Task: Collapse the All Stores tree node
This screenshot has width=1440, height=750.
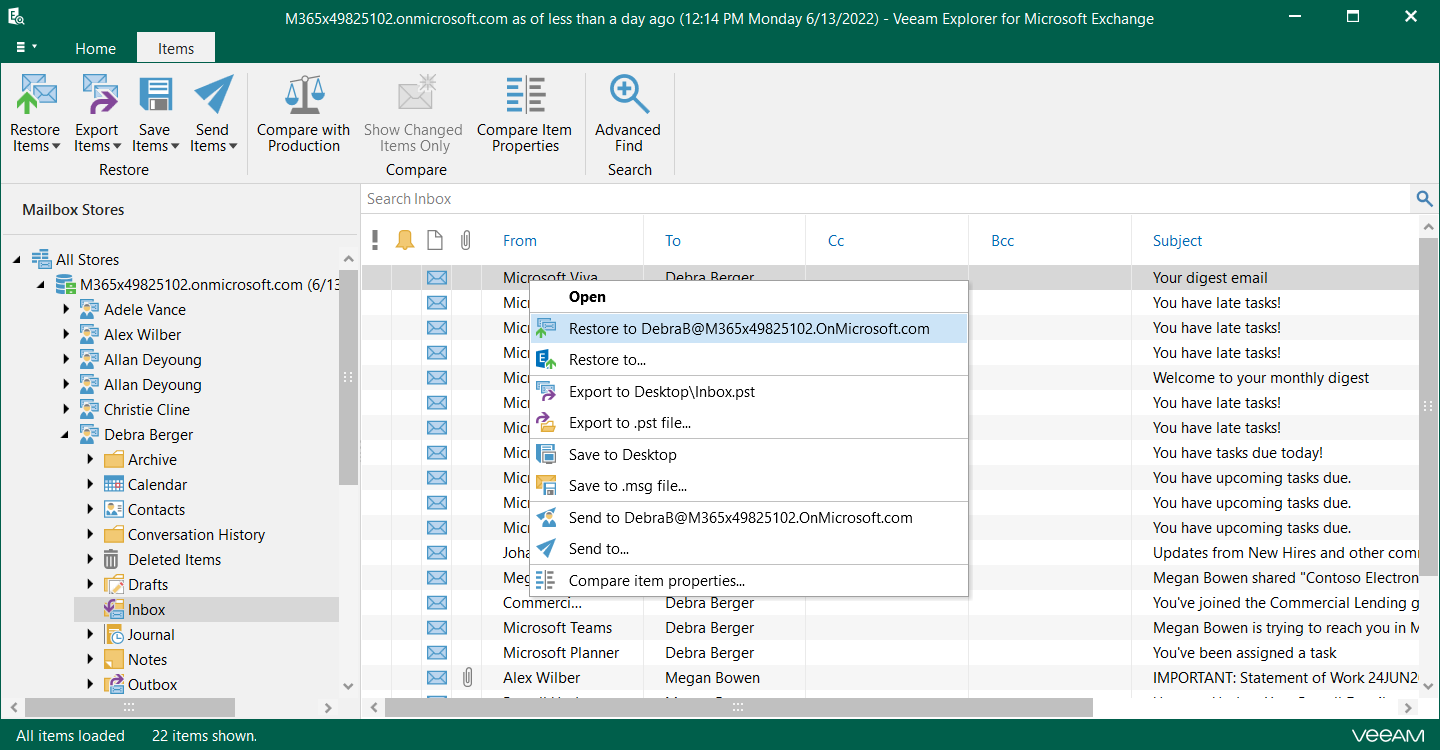Action: click(x=18, y=260)
